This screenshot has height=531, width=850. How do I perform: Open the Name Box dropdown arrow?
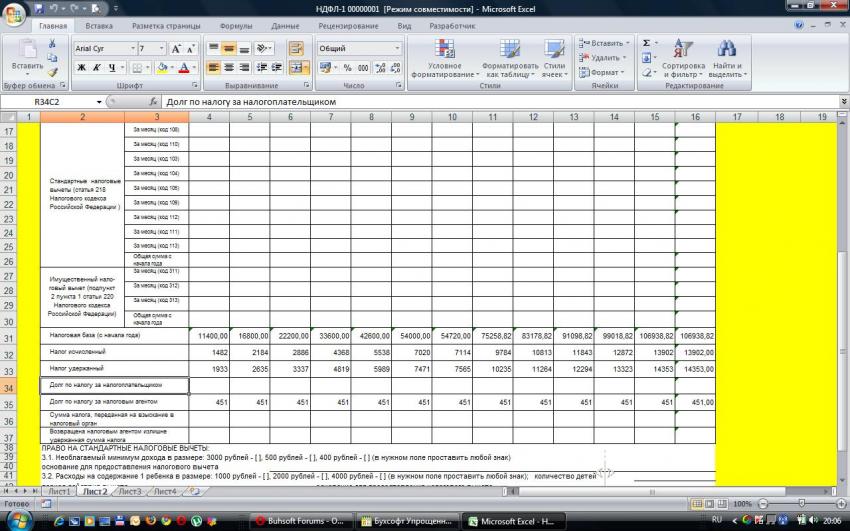[98, 102]
